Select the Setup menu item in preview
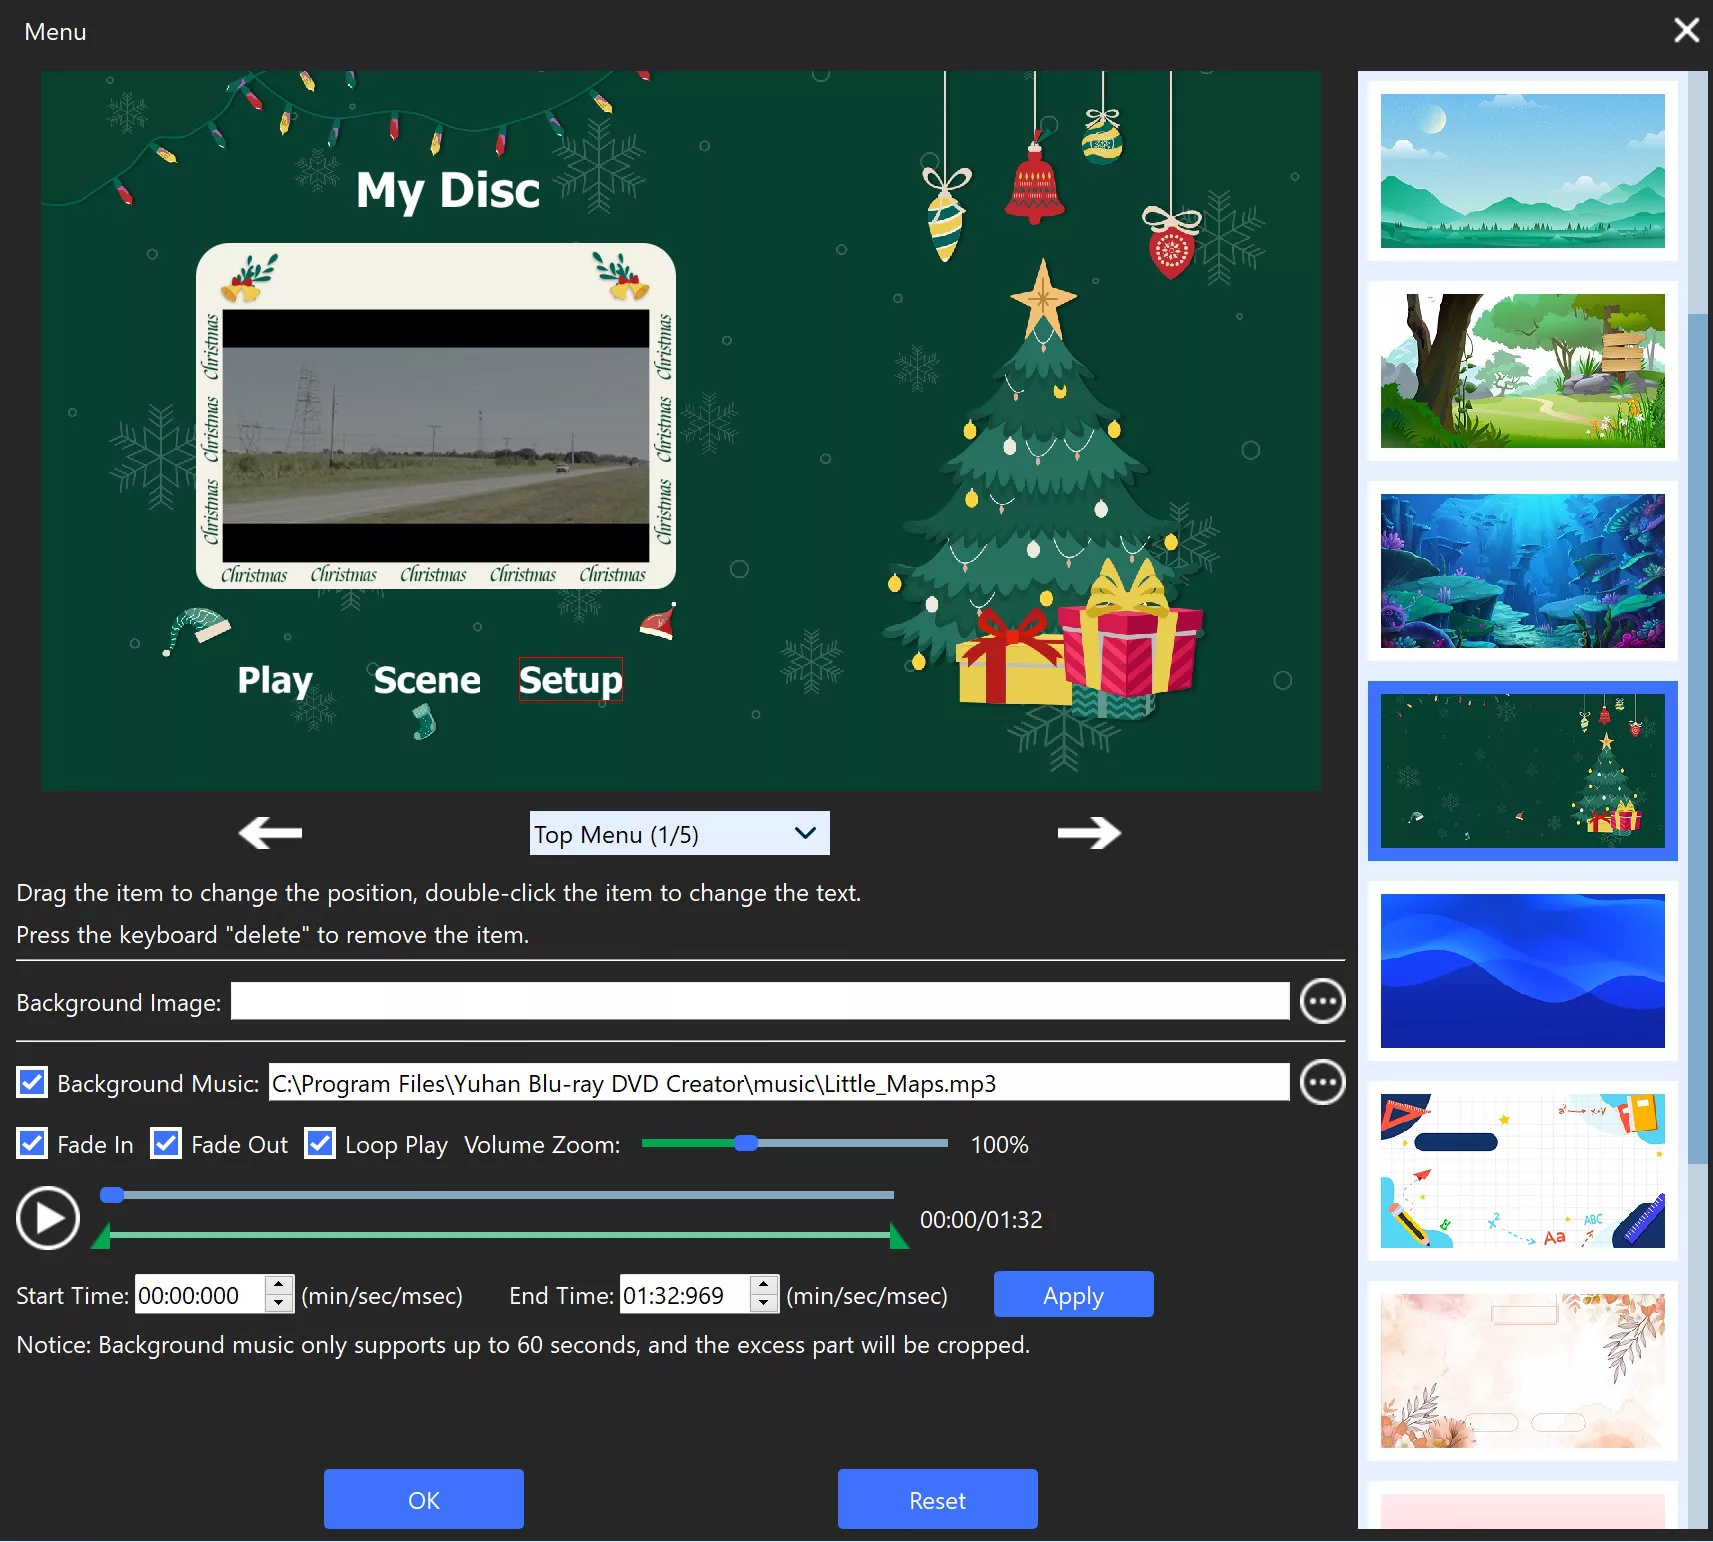Screen dimensions: 1713x1542 click(570, 680)
